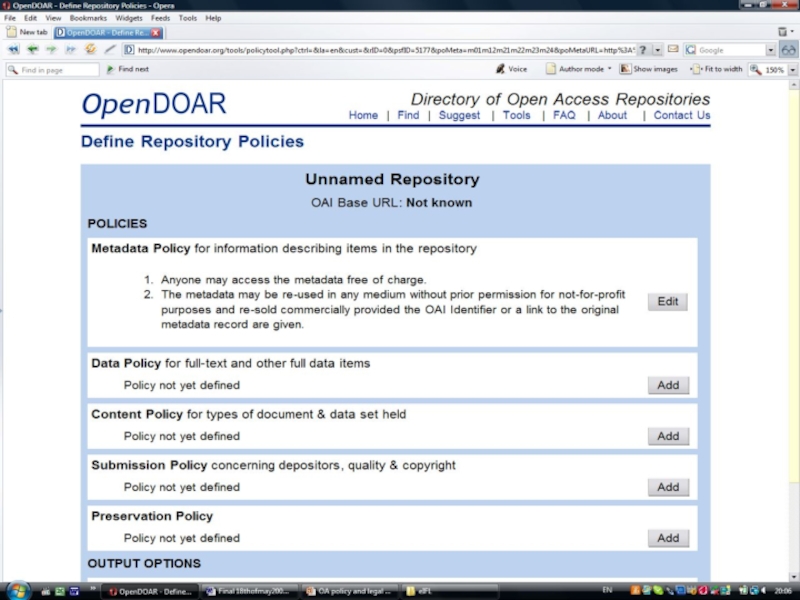Follow the FAQ link in site navigation
Viewport: 800px width, 600px height.
(564, 115)
